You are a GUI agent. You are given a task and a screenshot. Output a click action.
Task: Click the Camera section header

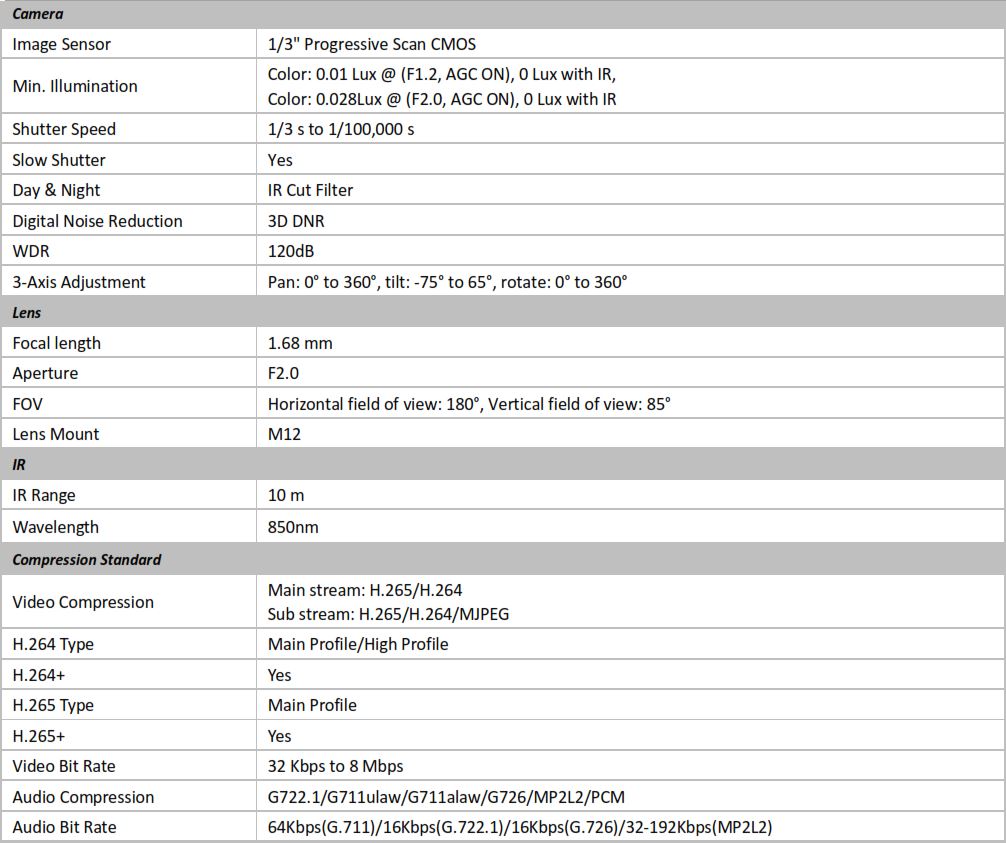point(38,14)
